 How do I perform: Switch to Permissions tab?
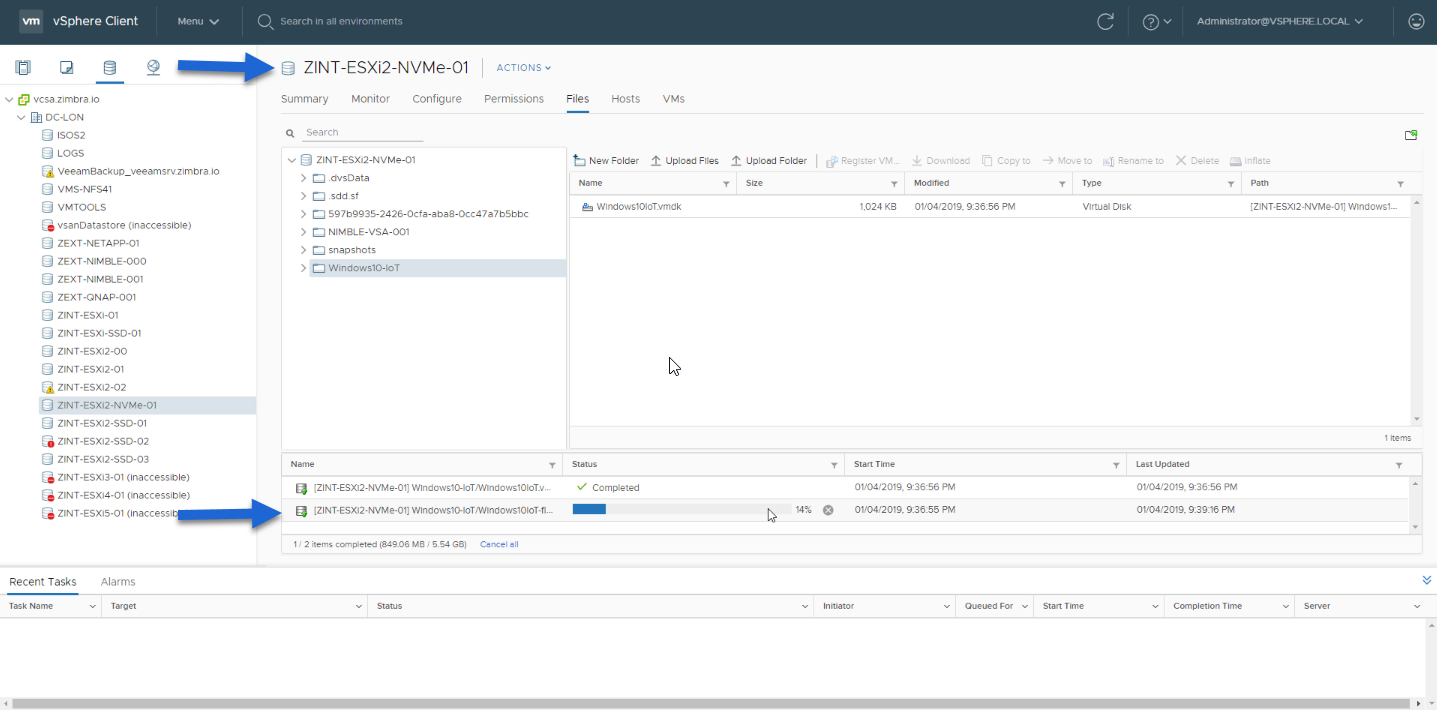pyautogui.click(x=514, y=99)
